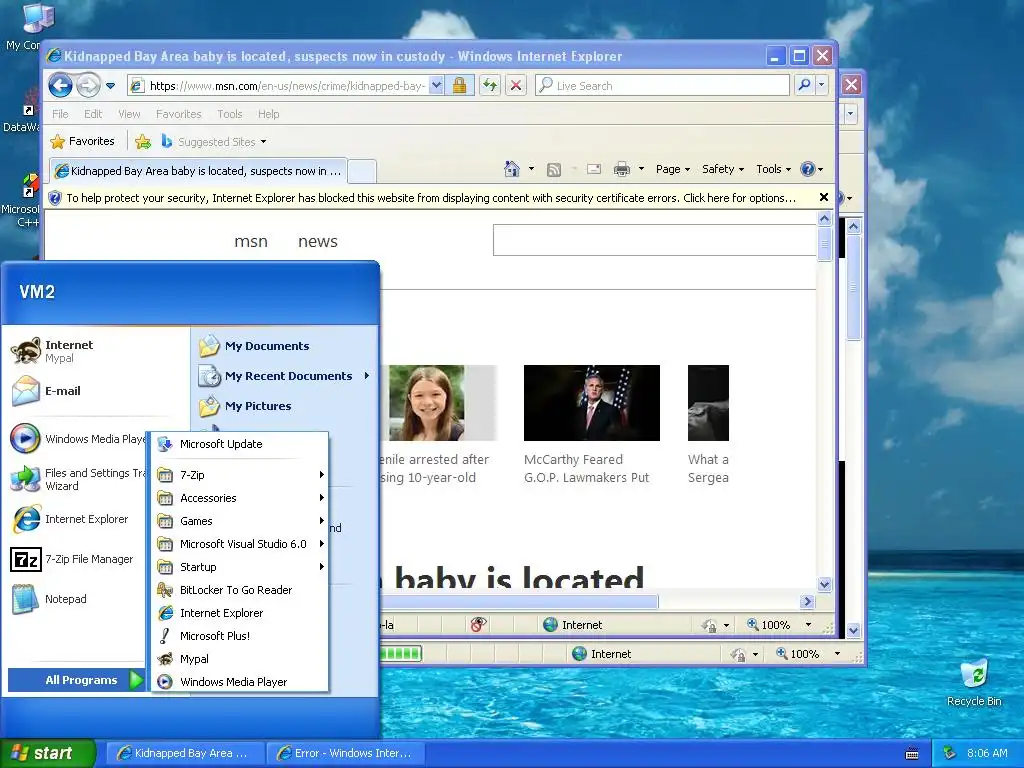Launch 7-Zip File Manager
The height and width of the screenshot is (768, 1024).
pyautogui.click(x=77, y=559)
